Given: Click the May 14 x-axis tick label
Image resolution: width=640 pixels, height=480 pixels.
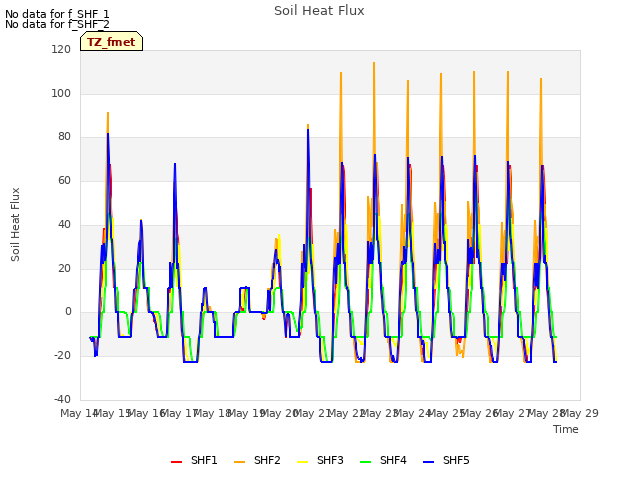Looking at the screenshot, I should [x=79, y=413].
